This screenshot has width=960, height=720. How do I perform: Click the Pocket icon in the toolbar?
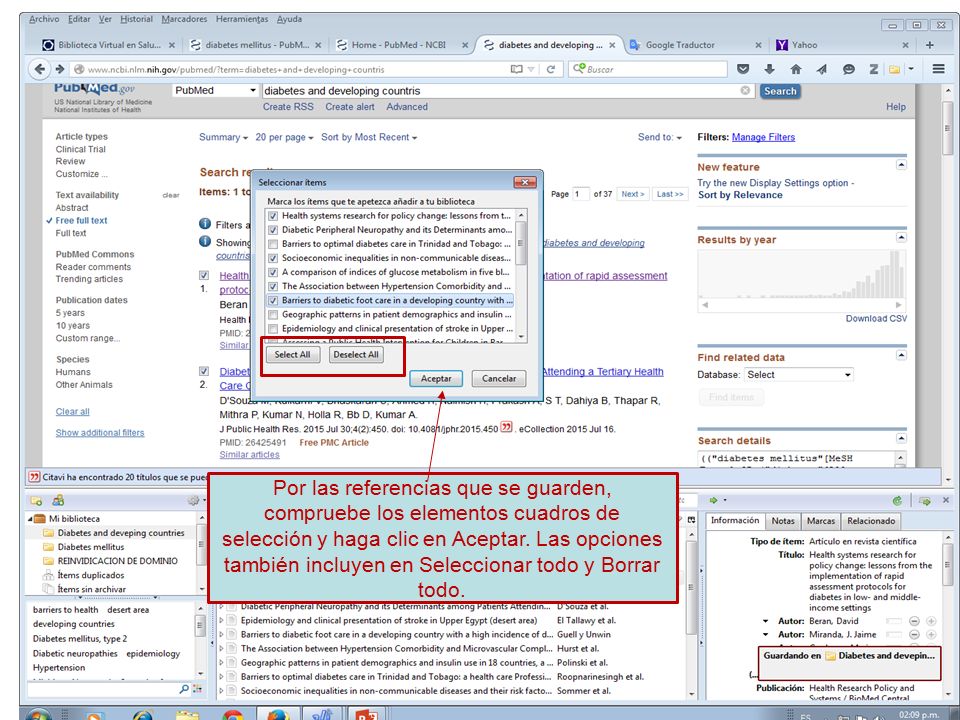point(743,69)
